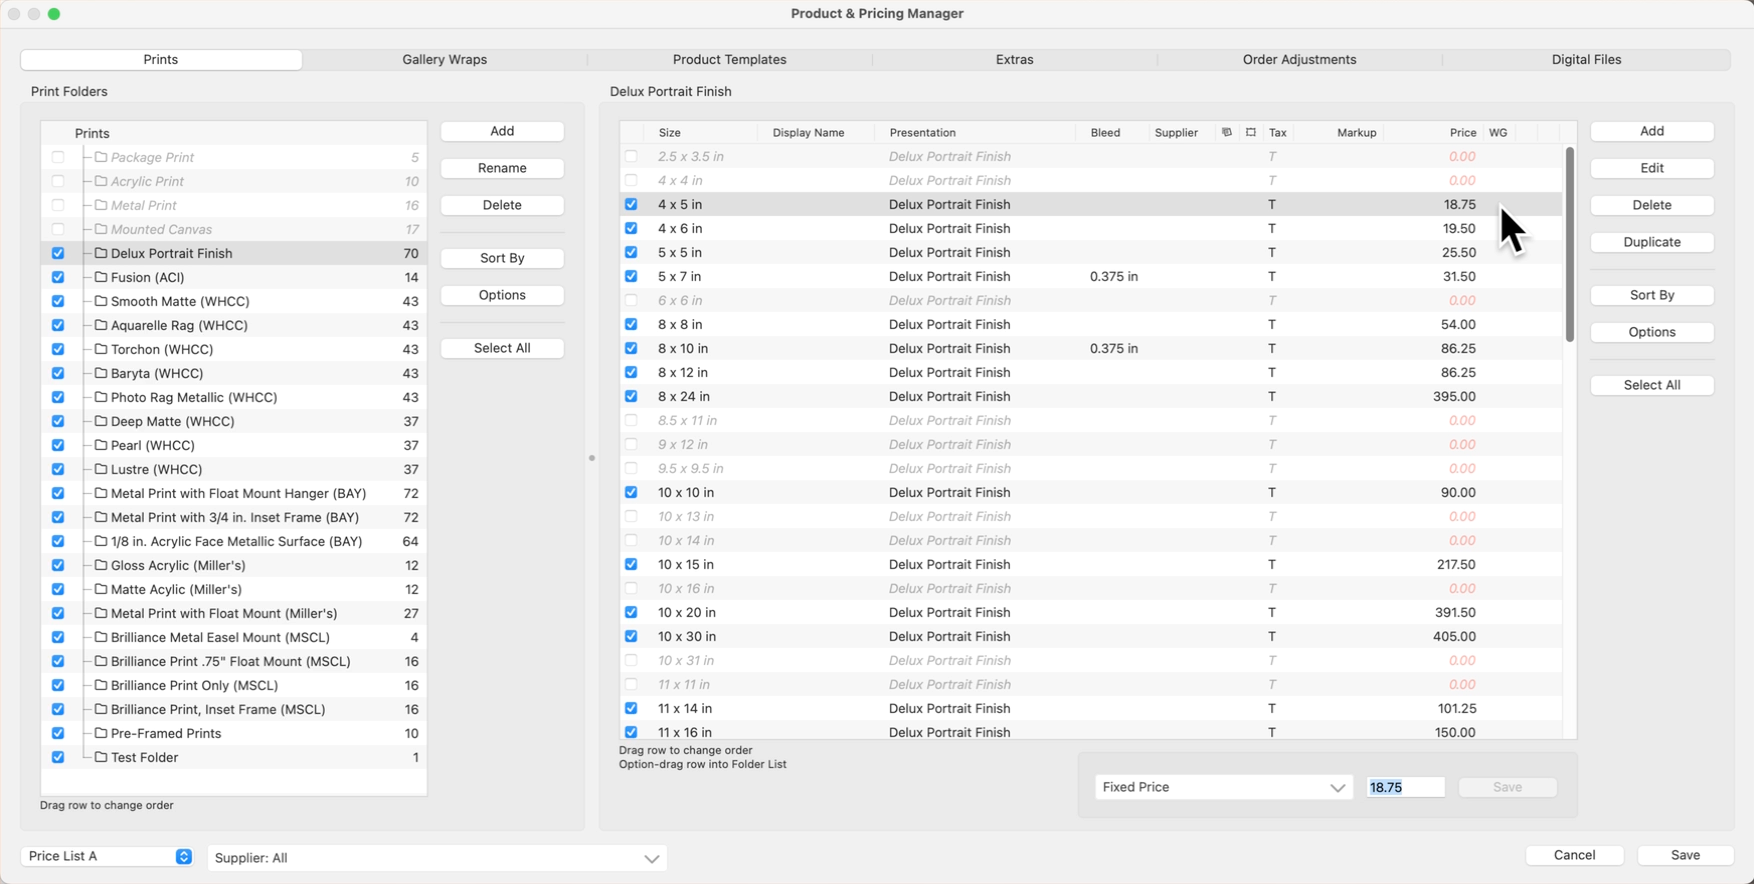Viewport: 1754px width, 884px height.
Task: Click the Metal Print folder icon
Action: pos(101,205)
